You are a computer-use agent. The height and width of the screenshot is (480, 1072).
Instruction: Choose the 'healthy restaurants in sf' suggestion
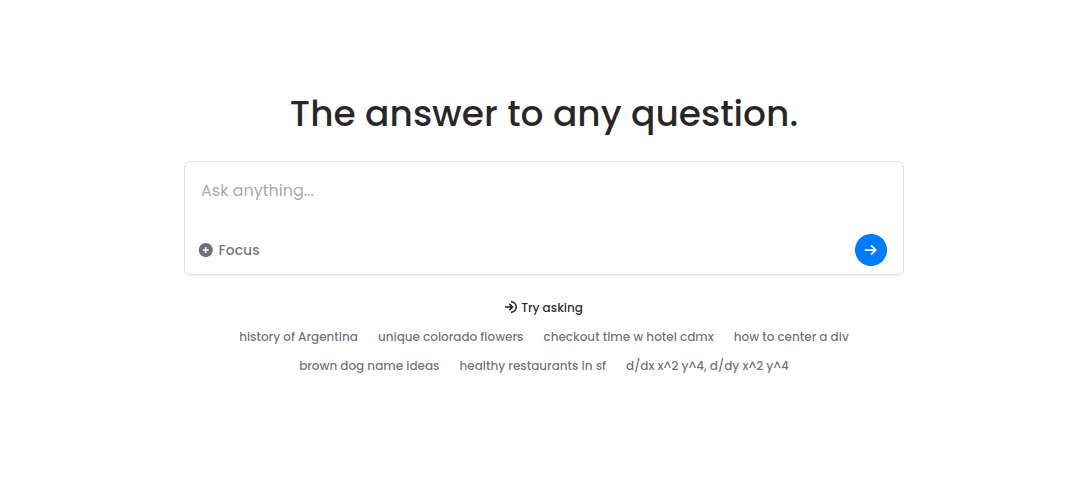[x=532, y=366]
